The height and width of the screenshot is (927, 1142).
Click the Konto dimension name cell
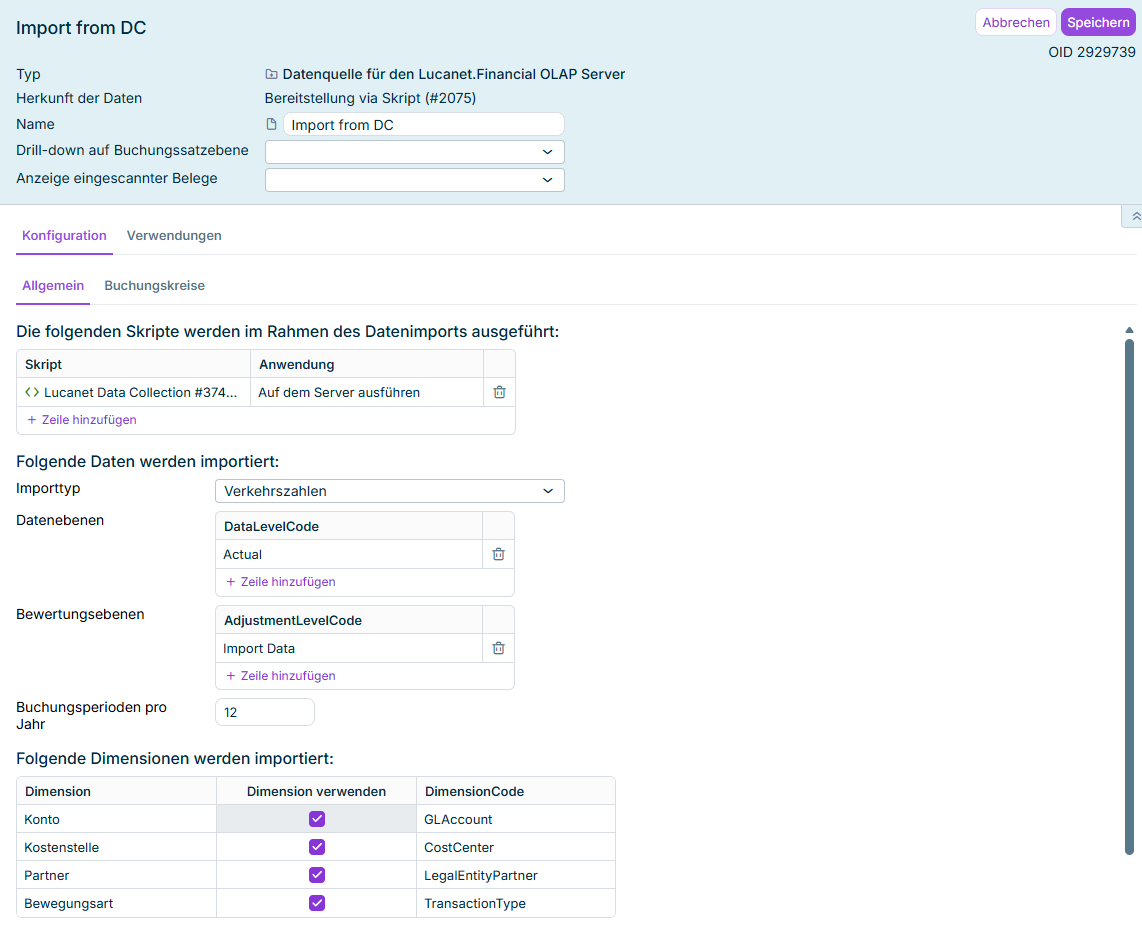coord(117,819)
